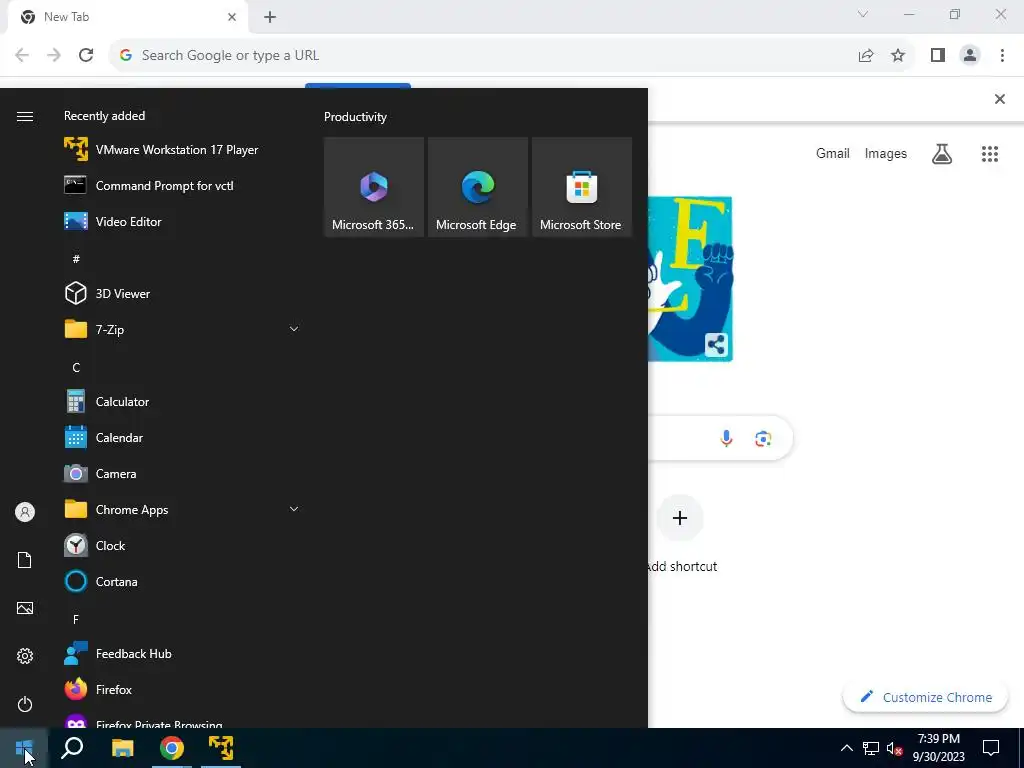This screenshot has width=1024, height=768.
Task: Reload the page in Chrome
Action: point(86,55)
